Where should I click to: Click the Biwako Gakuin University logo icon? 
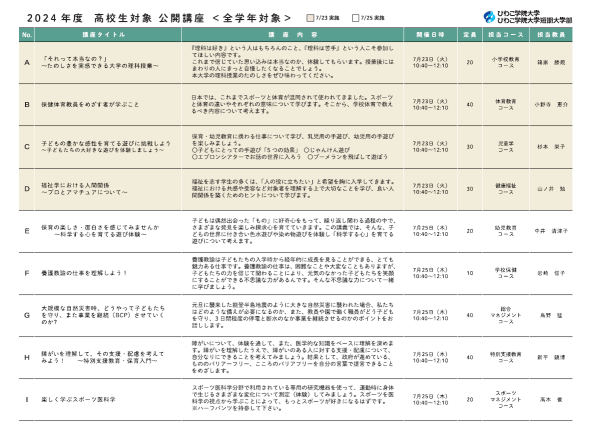(489, 17)
